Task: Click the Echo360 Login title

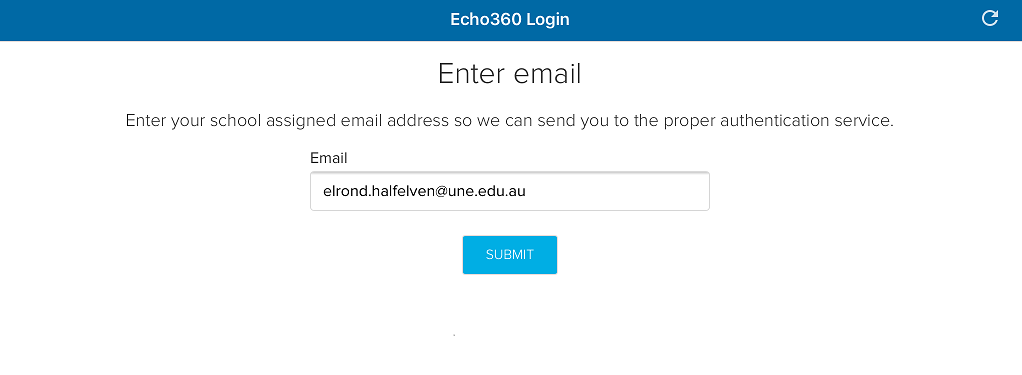Action: [510, 20]
